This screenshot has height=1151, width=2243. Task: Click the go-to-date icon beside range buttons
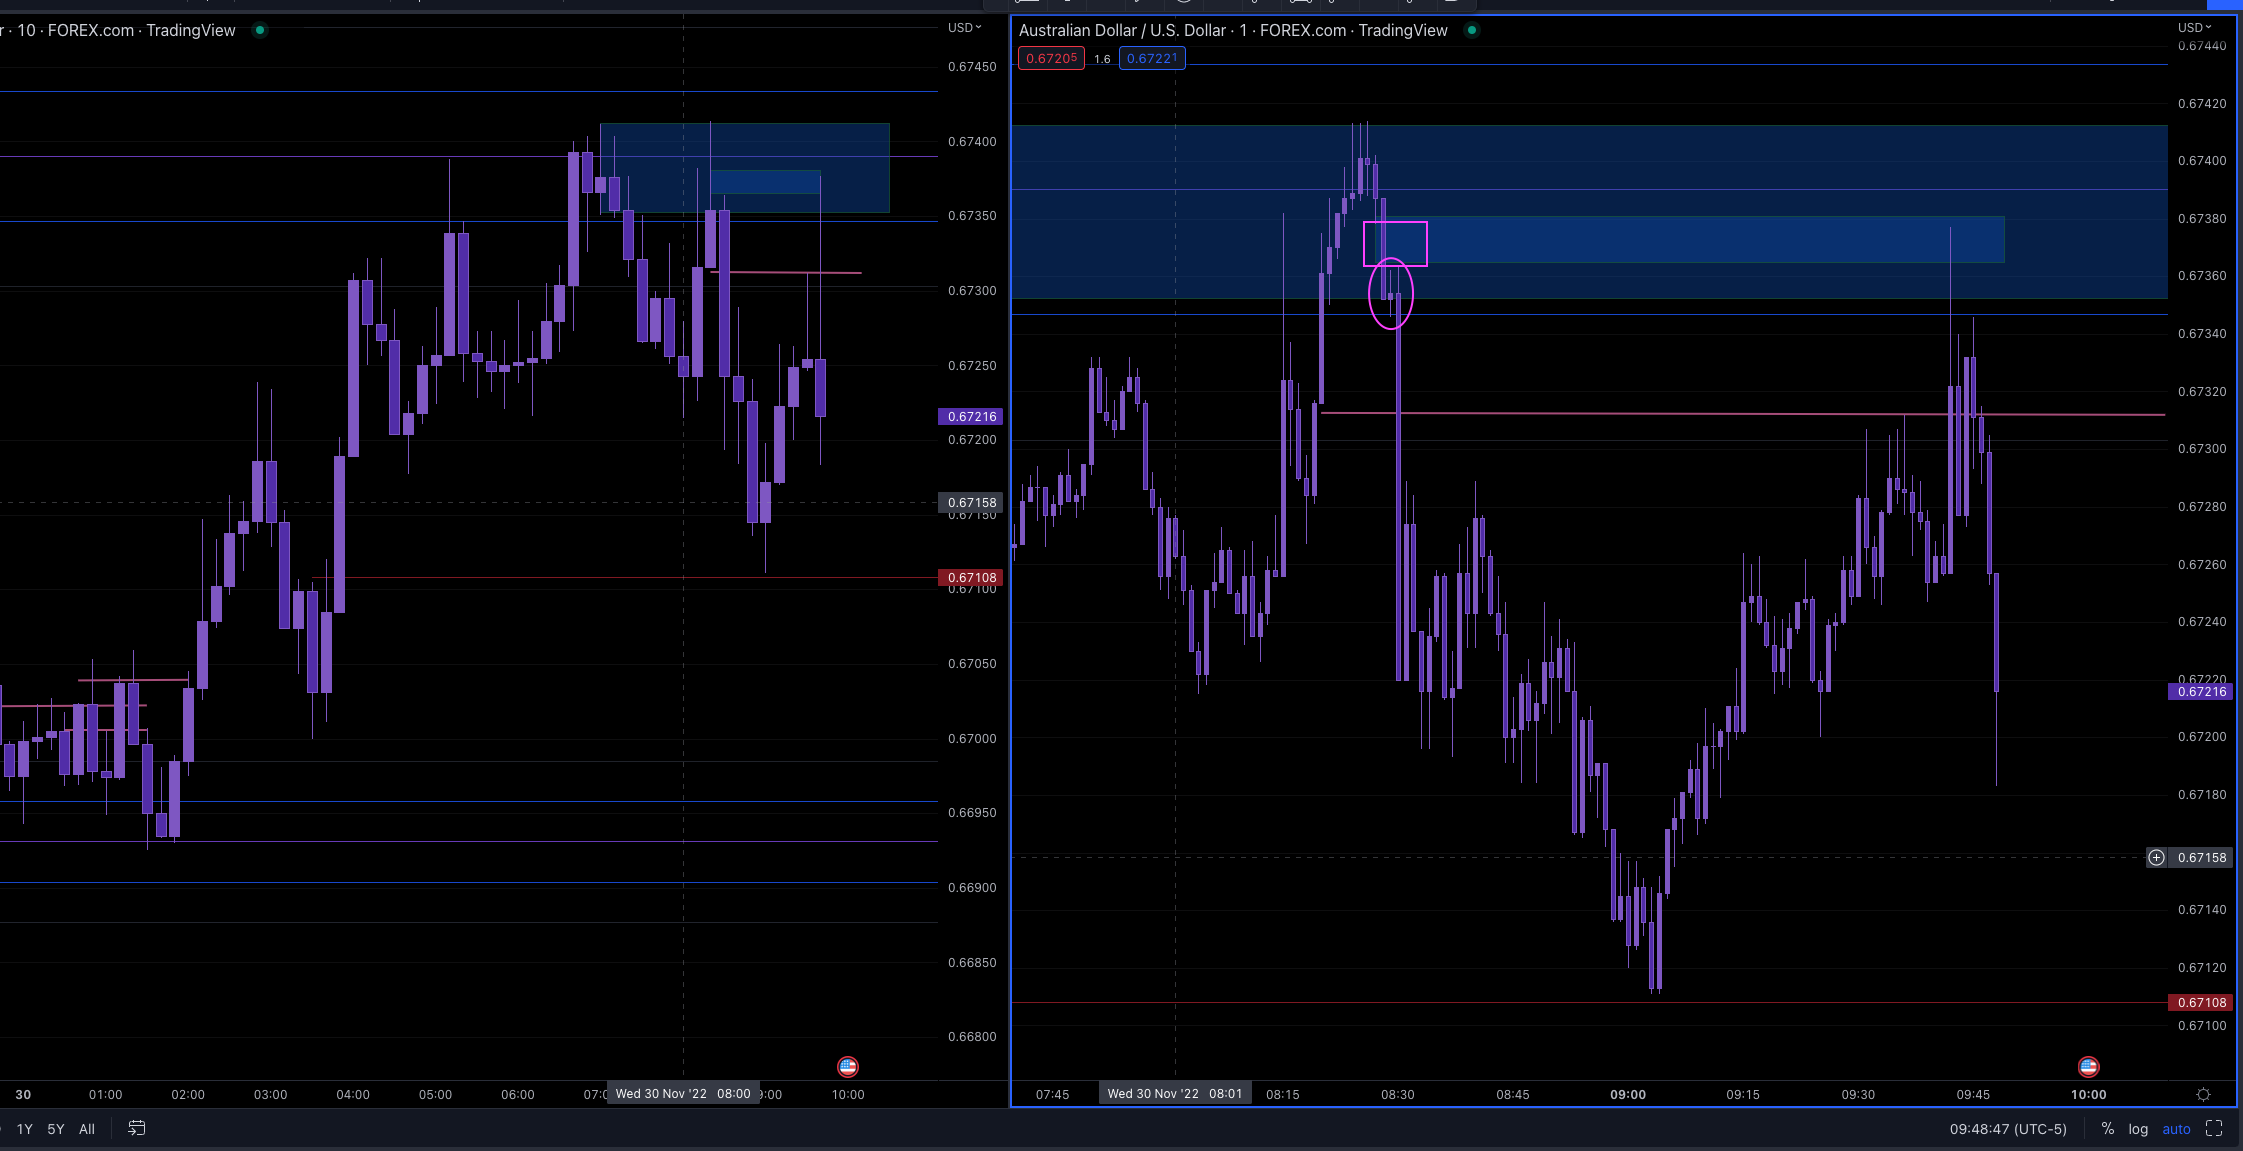pos(137,1128)
